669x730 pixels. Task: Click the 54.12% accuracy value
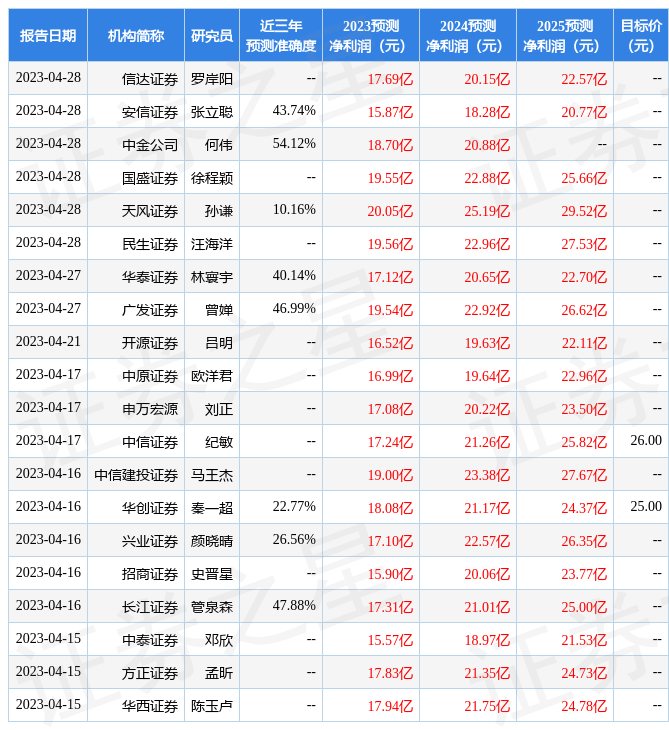pyautogui.click(x=294, y=143)
